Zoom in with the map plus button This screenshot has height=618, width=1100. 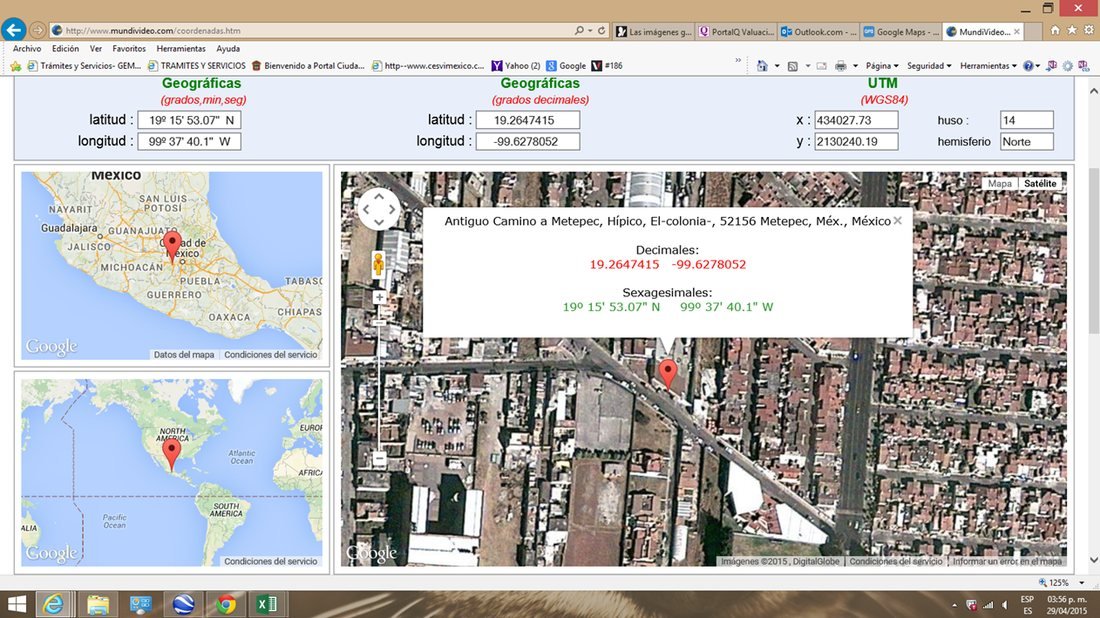379,297
